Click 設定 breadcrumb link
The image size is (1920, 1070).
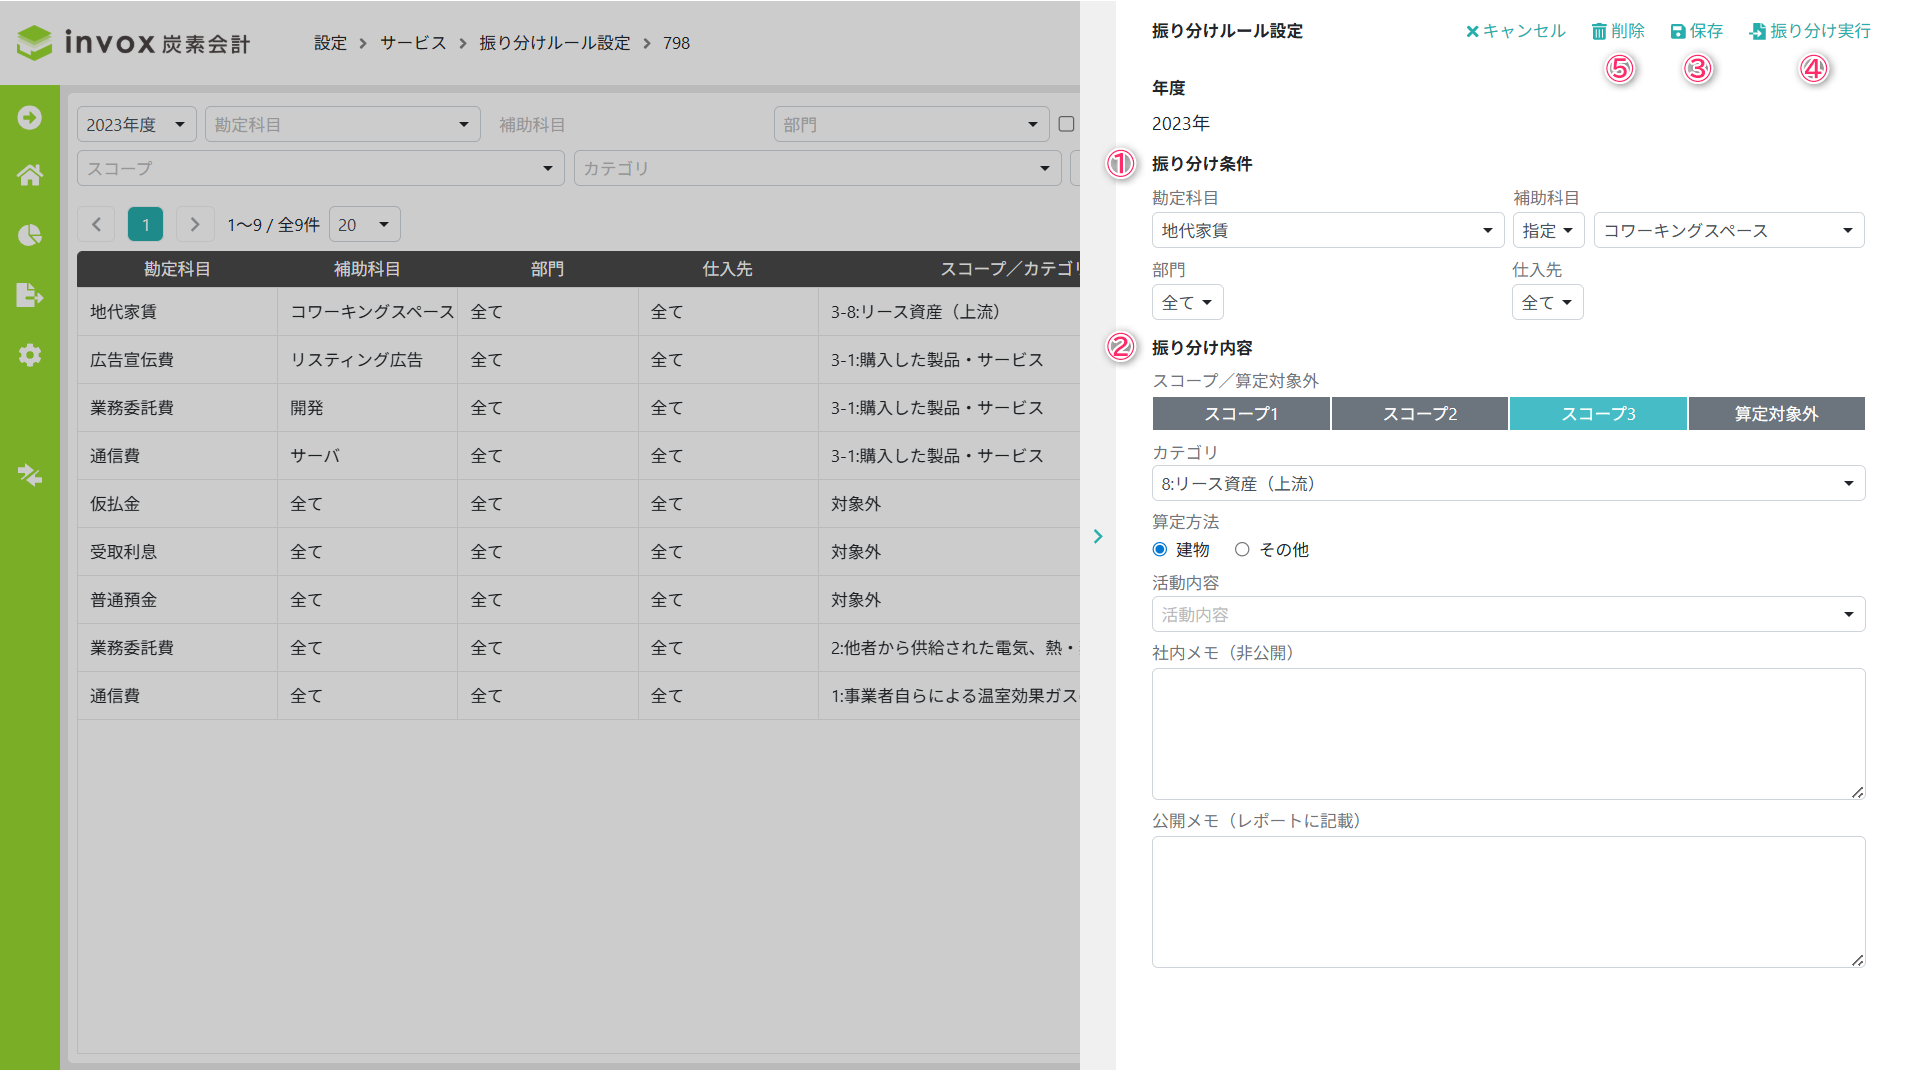pyautogui.click(x=330, y=43)
